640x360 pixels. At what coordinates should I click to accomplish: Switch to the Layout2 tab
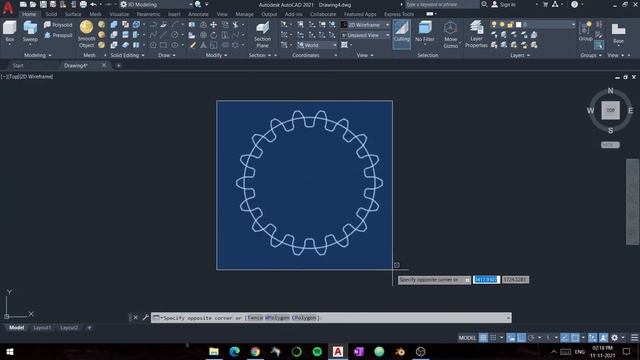[x=69, y=327]
